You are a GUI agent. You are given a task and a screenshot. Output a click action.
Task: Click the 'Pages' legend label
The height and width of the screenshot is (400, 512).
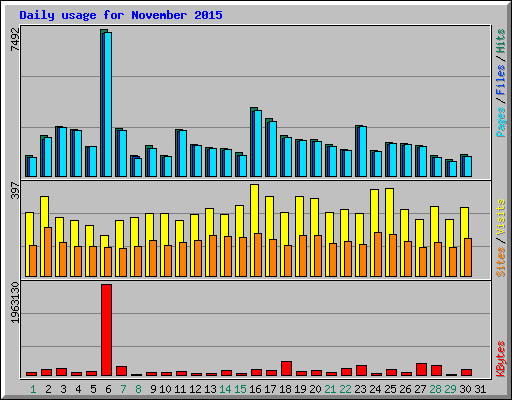pos(501,122)
